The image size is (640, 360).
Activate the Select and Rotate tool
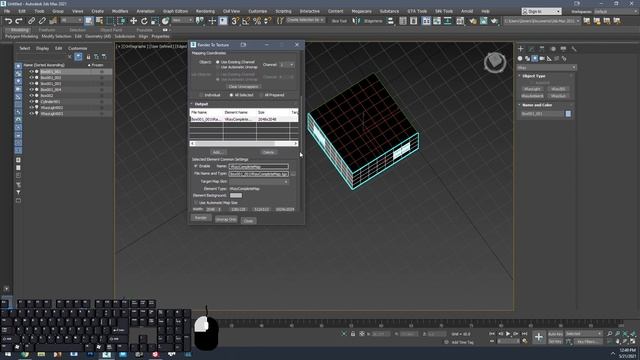(144, 21)
